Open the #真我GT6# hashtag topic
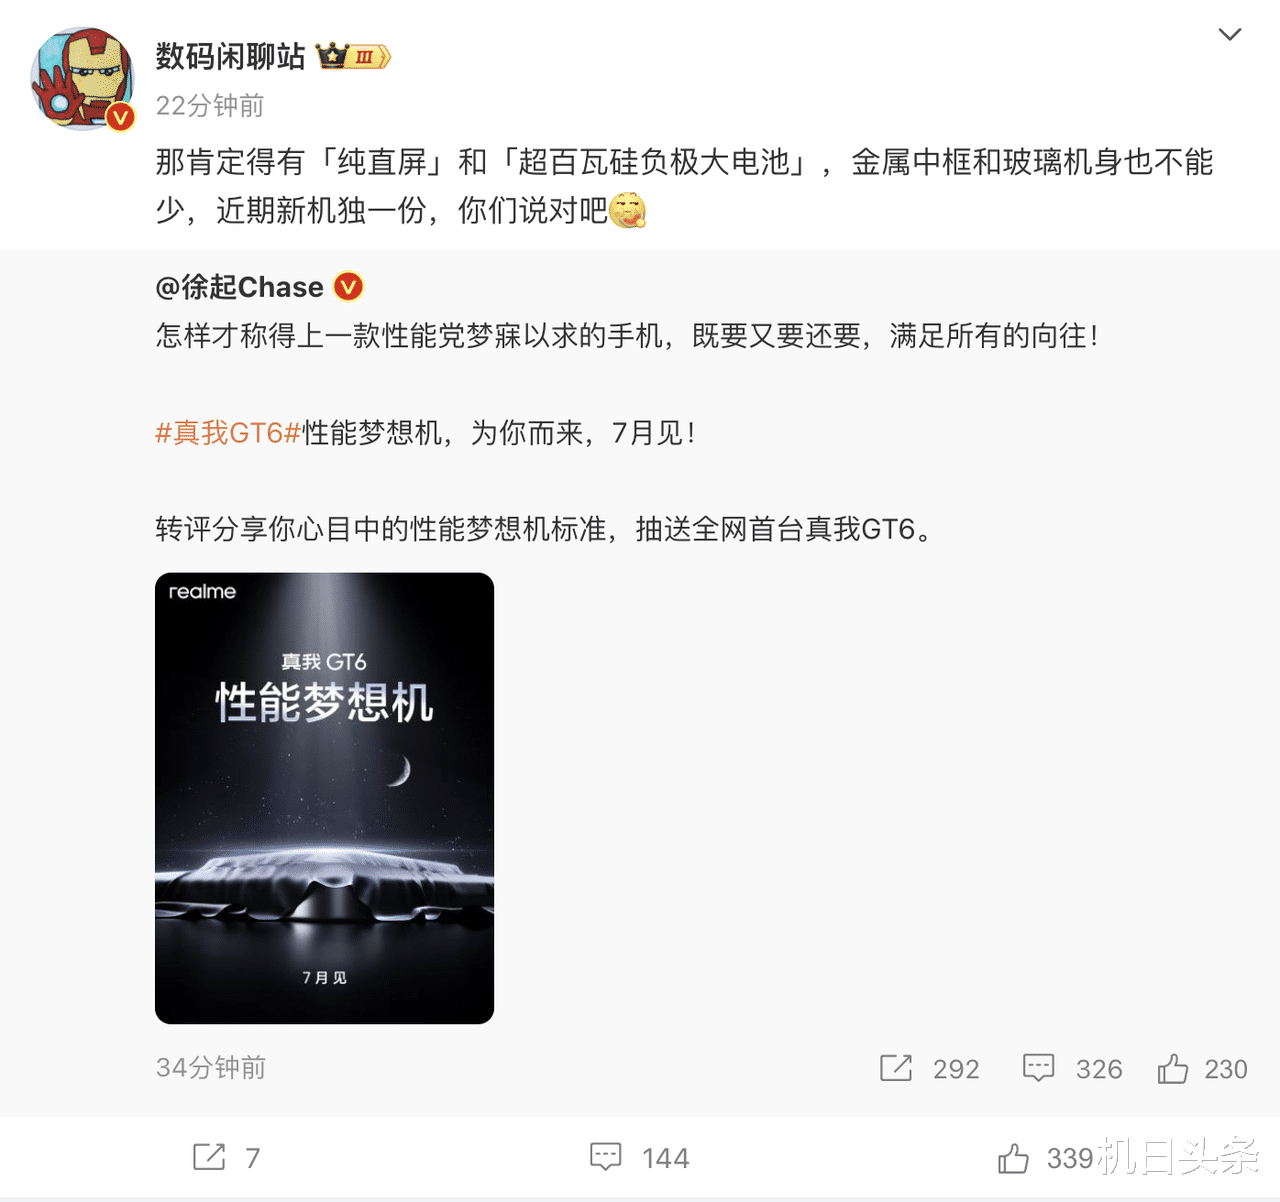 [x=229, y=433]
